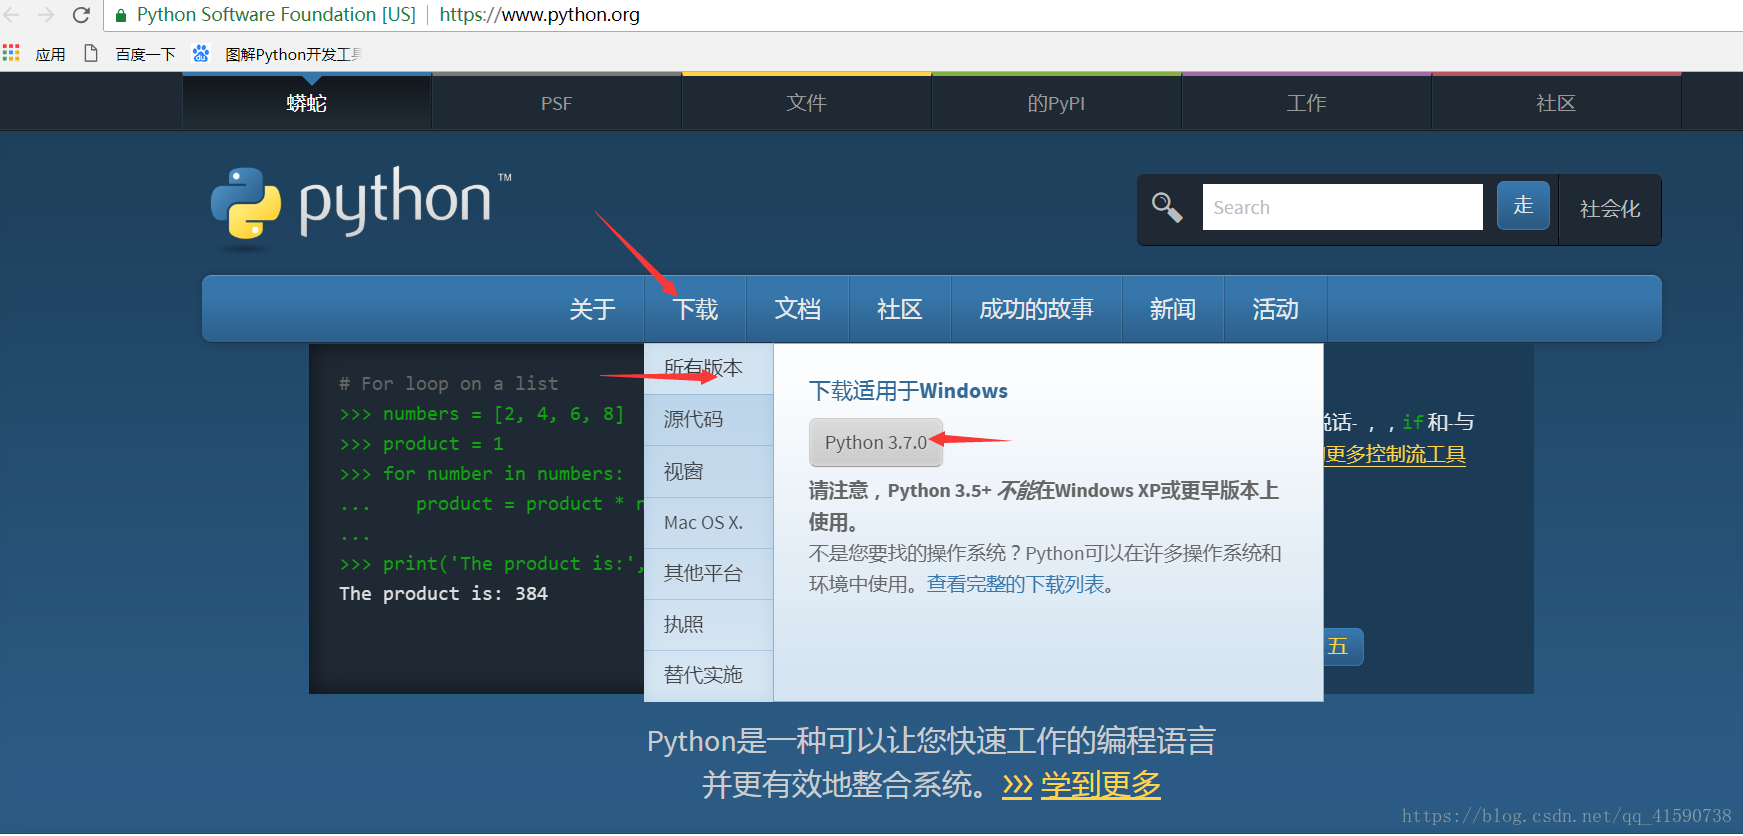
Task: Open the 更多控制流工具 link
Action: [x=1395, y=454]
